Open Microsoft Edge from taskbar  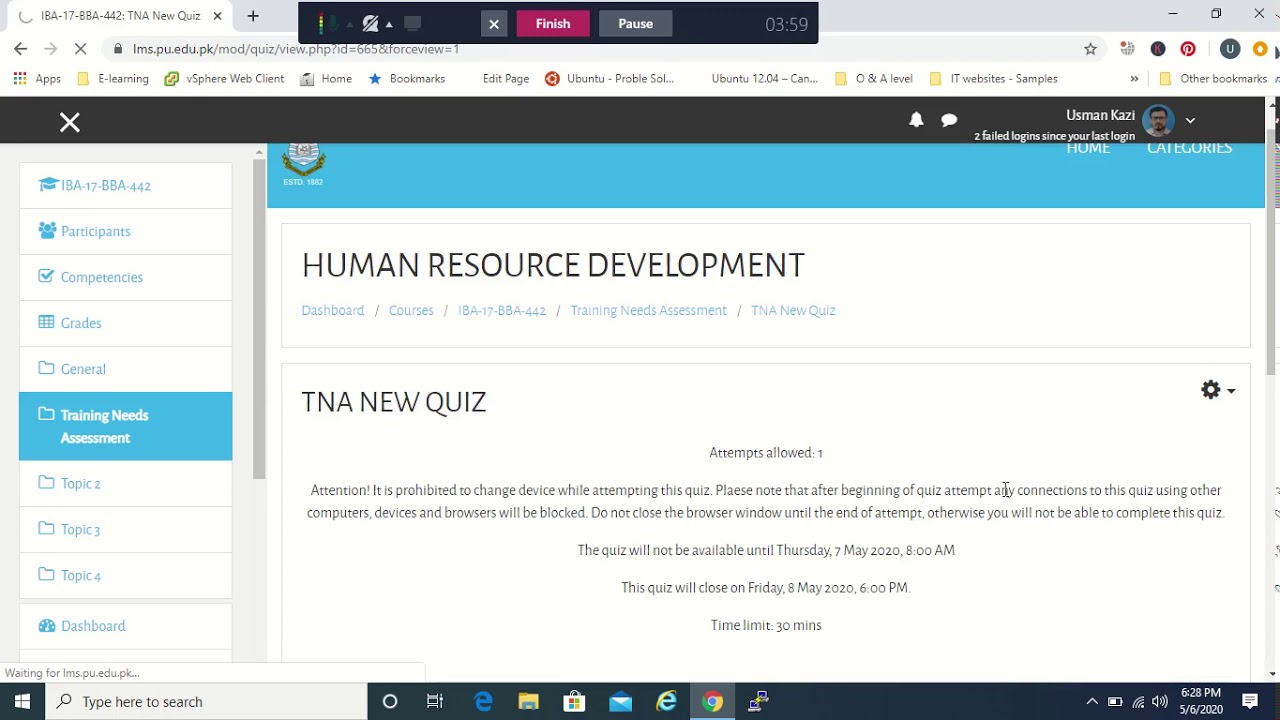[x=483, y=701]
